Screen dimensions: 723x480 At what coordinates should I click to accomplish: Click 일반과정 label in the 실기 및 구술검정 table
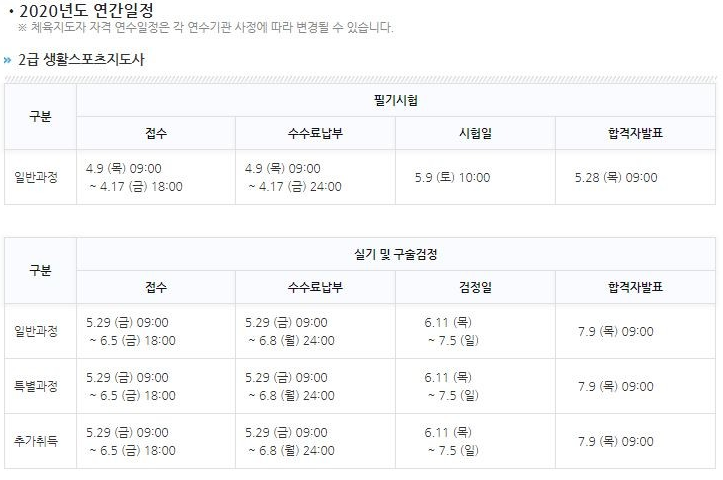(x=36, y=331)
